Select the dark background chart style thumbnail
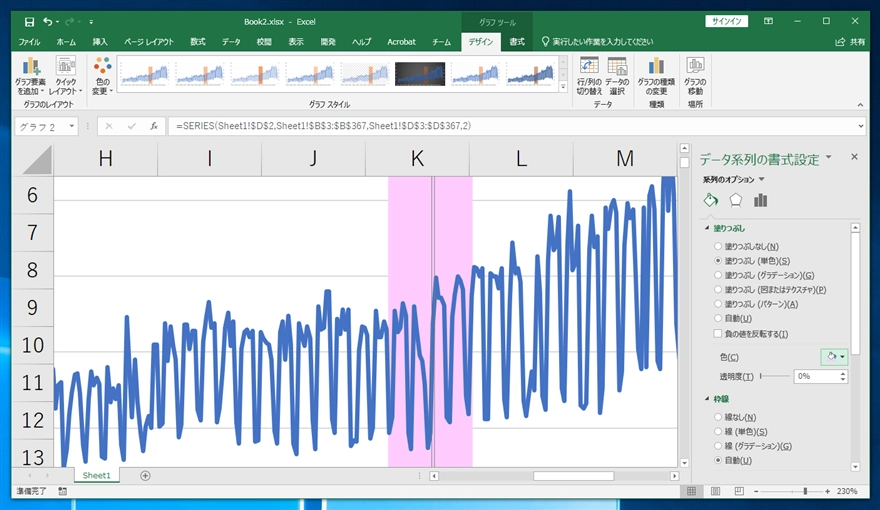This screenshot has height=510, width=880. click(420, 73)
